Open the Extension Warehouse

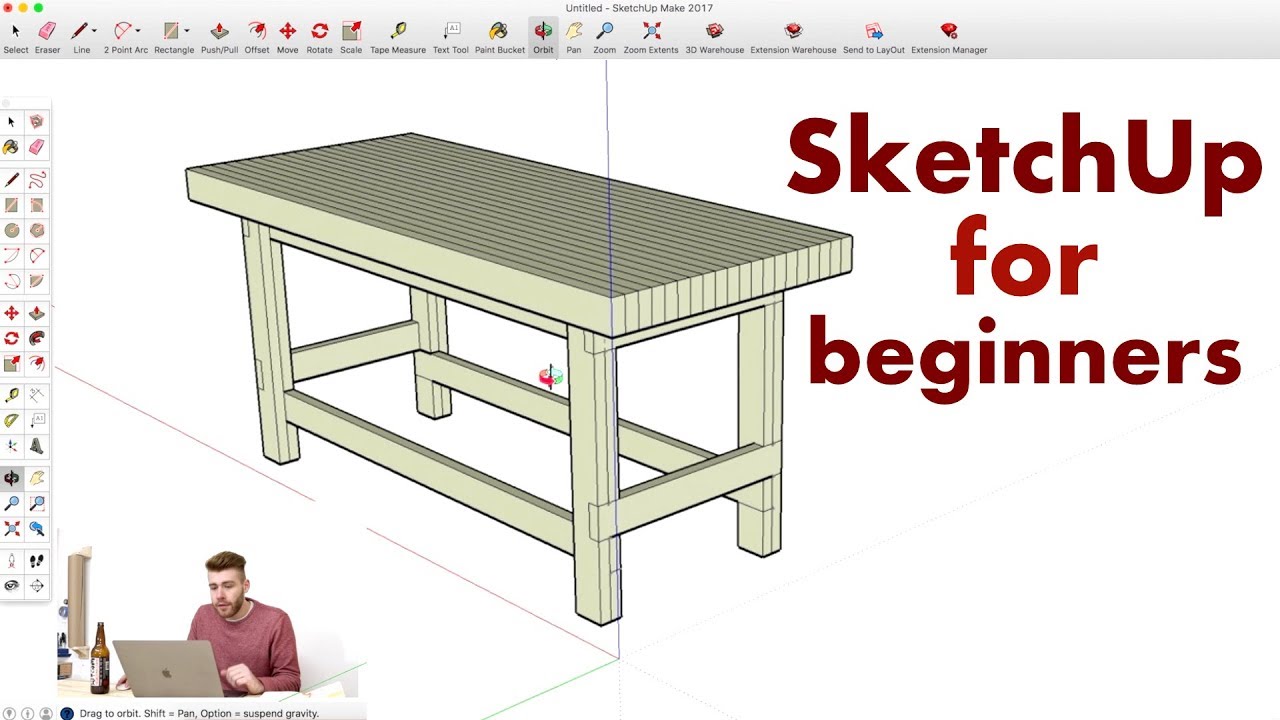793,37
